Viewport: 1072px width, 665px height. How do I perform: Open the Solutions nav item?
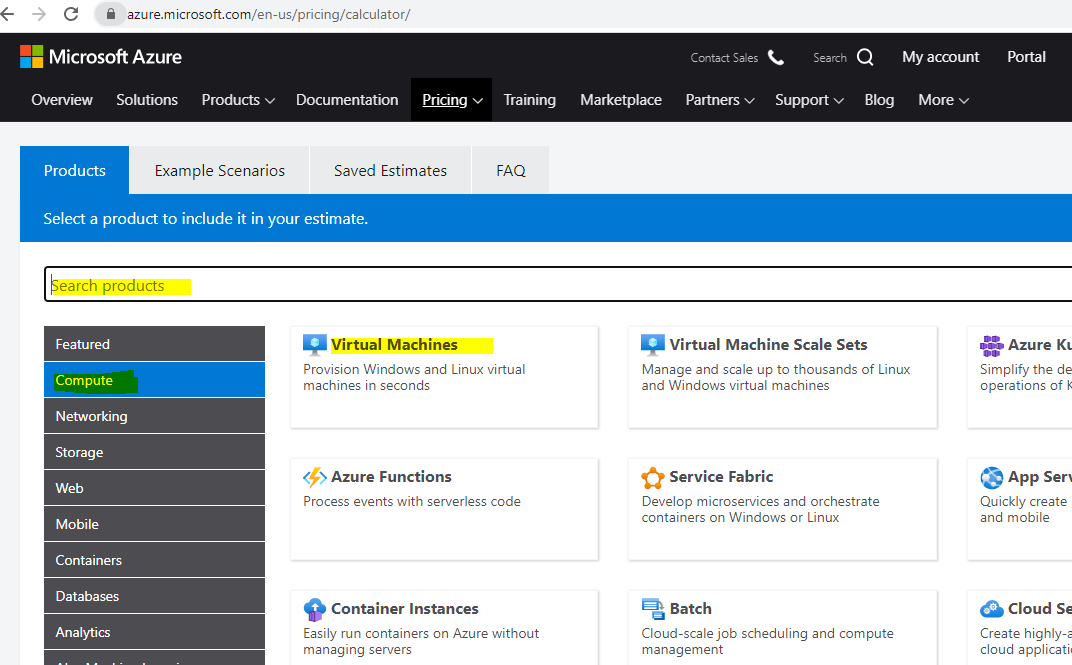tap(147, 100)
